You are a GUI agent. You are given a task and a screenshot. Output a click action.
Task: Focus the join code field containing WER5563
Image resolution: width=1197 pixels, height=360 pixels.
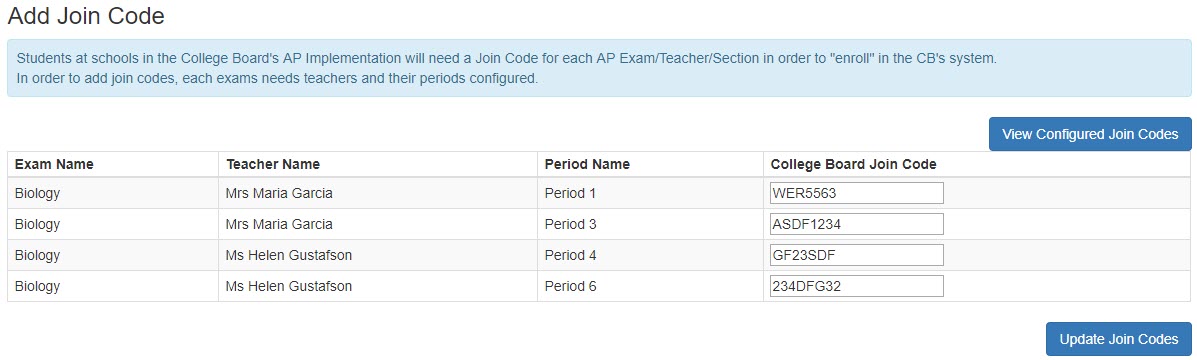(857, 193)
